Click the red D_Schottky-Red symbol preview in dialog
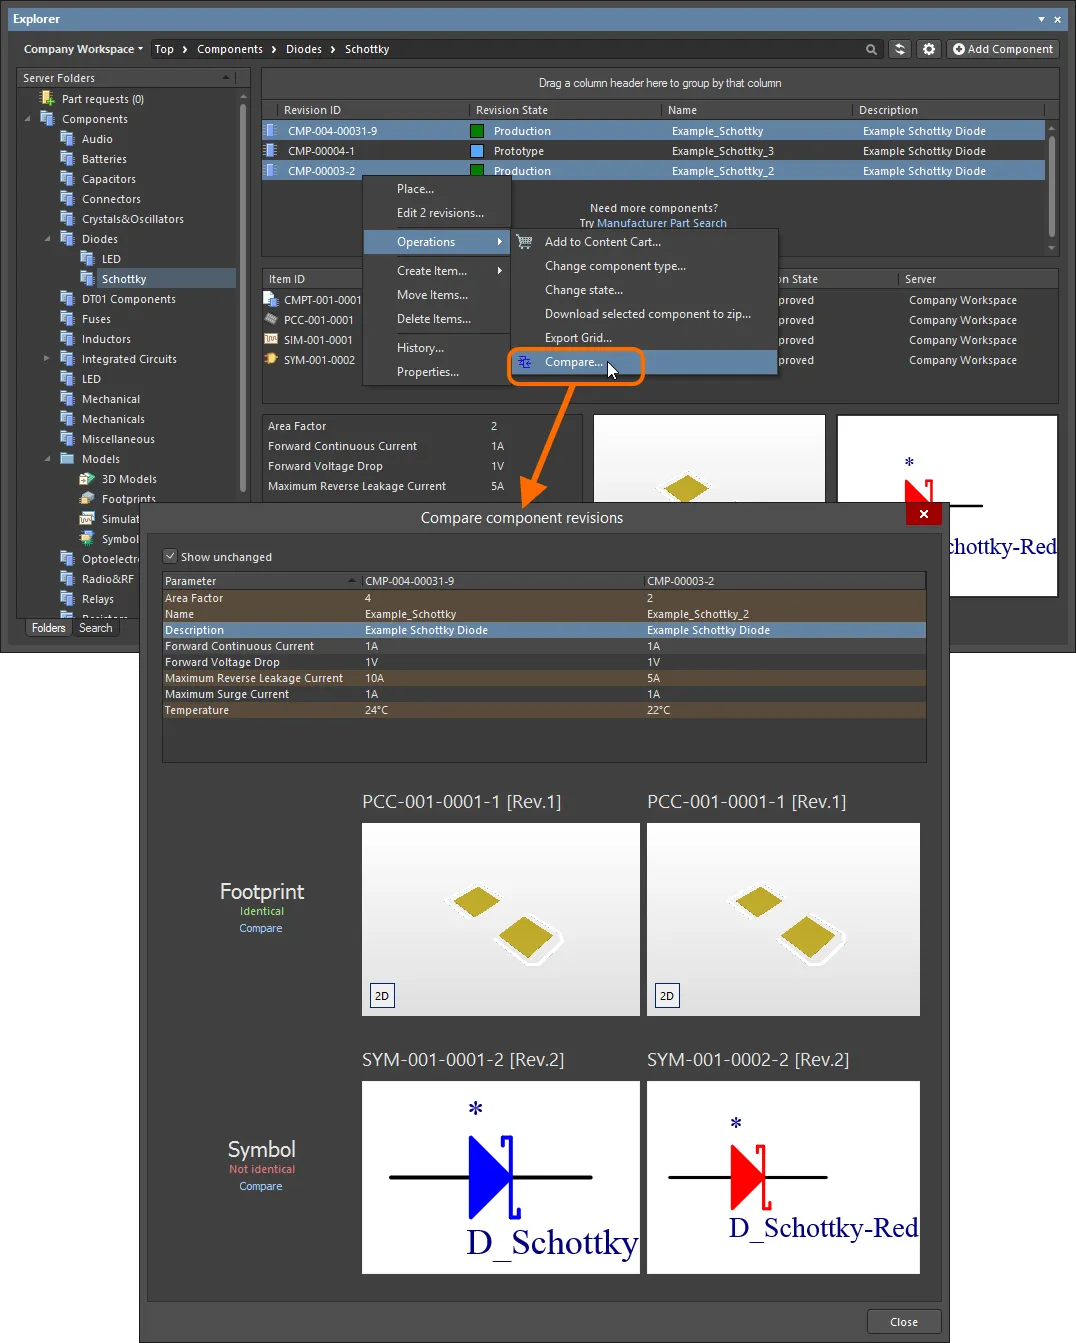The height and width of the screenshot is (1343, 1076). click(x=783, y=1177)
